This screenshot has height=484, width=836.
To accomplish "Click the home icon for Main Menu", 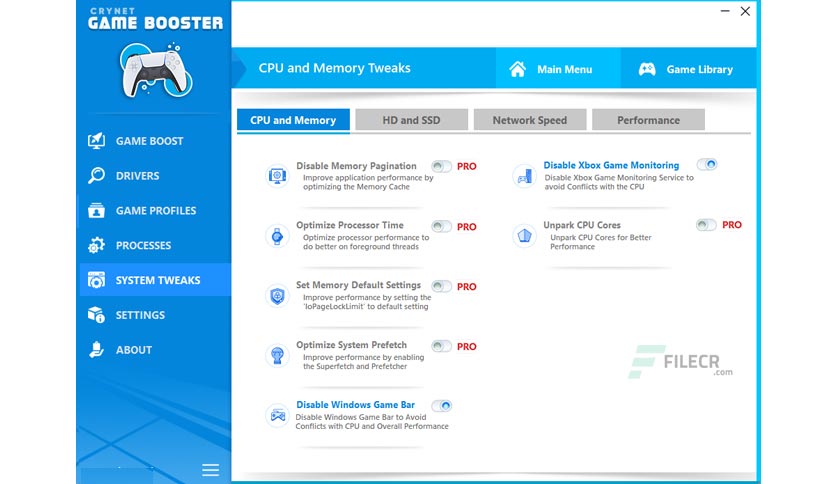I will pyautogui.click(x=517, y=69).
